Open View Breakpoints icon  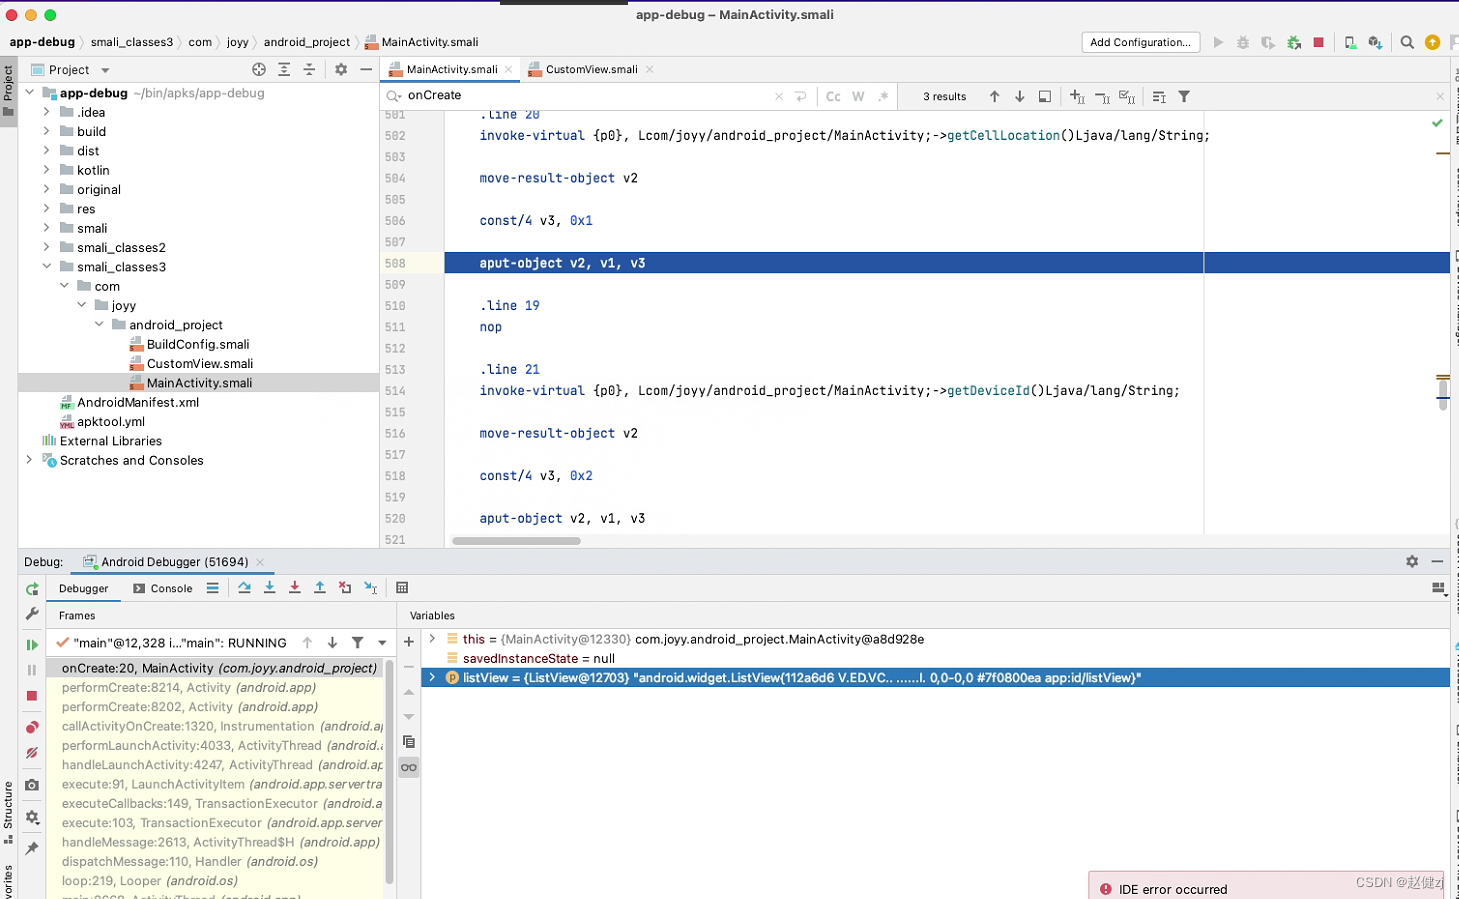pos(32,727)
